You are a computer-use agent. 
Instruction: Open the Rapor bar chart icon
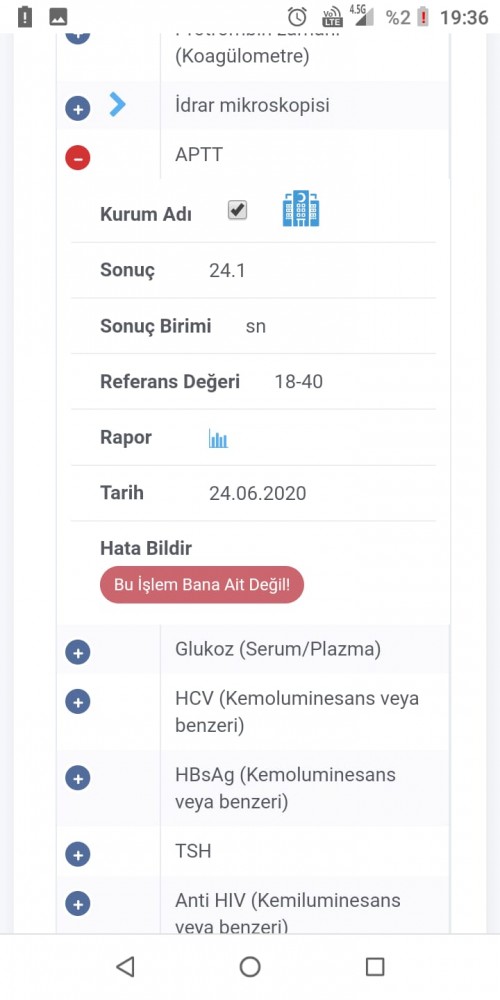tap(218, 438)
